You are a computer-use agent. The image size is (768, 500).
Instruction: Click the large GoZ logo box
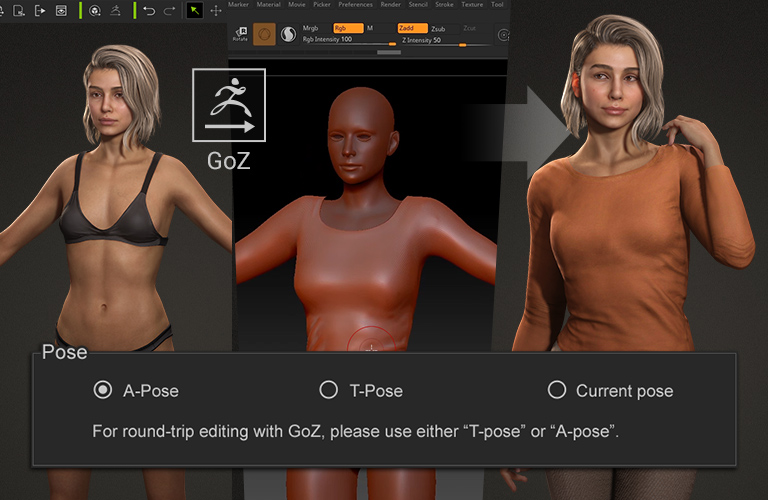click(x=229, y=105)
